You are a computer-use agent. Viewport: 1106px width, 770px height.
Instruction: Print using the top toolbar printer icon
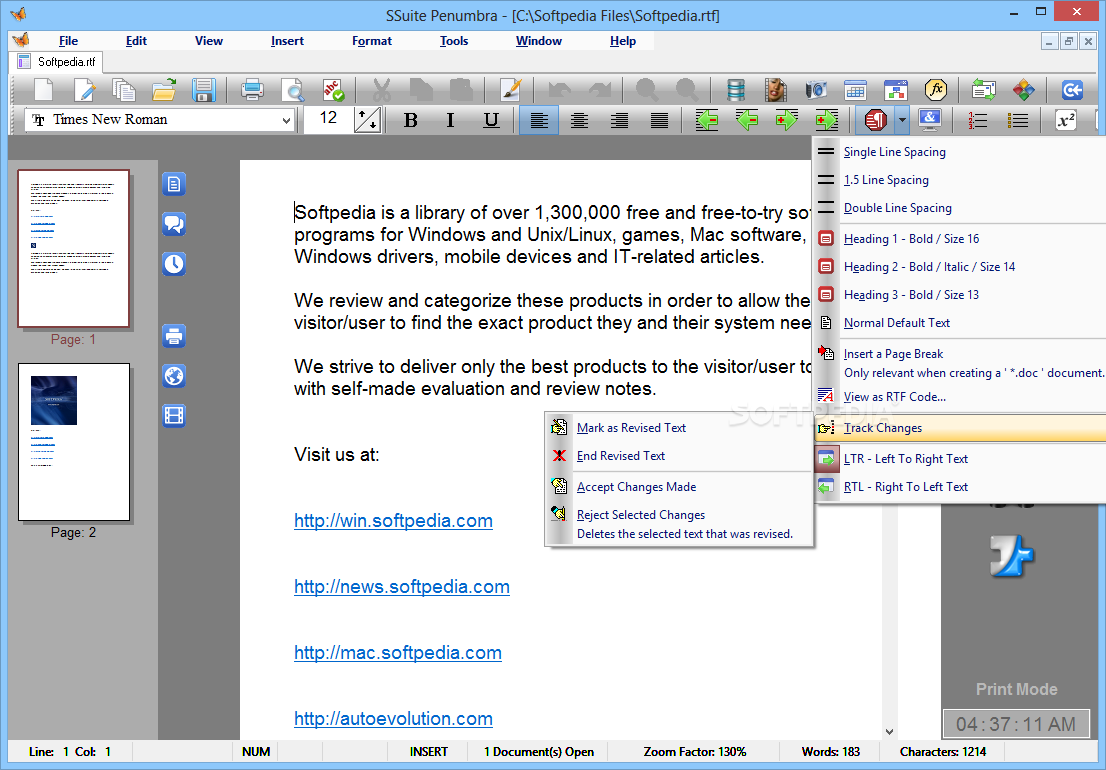click(x=252, y=90)
